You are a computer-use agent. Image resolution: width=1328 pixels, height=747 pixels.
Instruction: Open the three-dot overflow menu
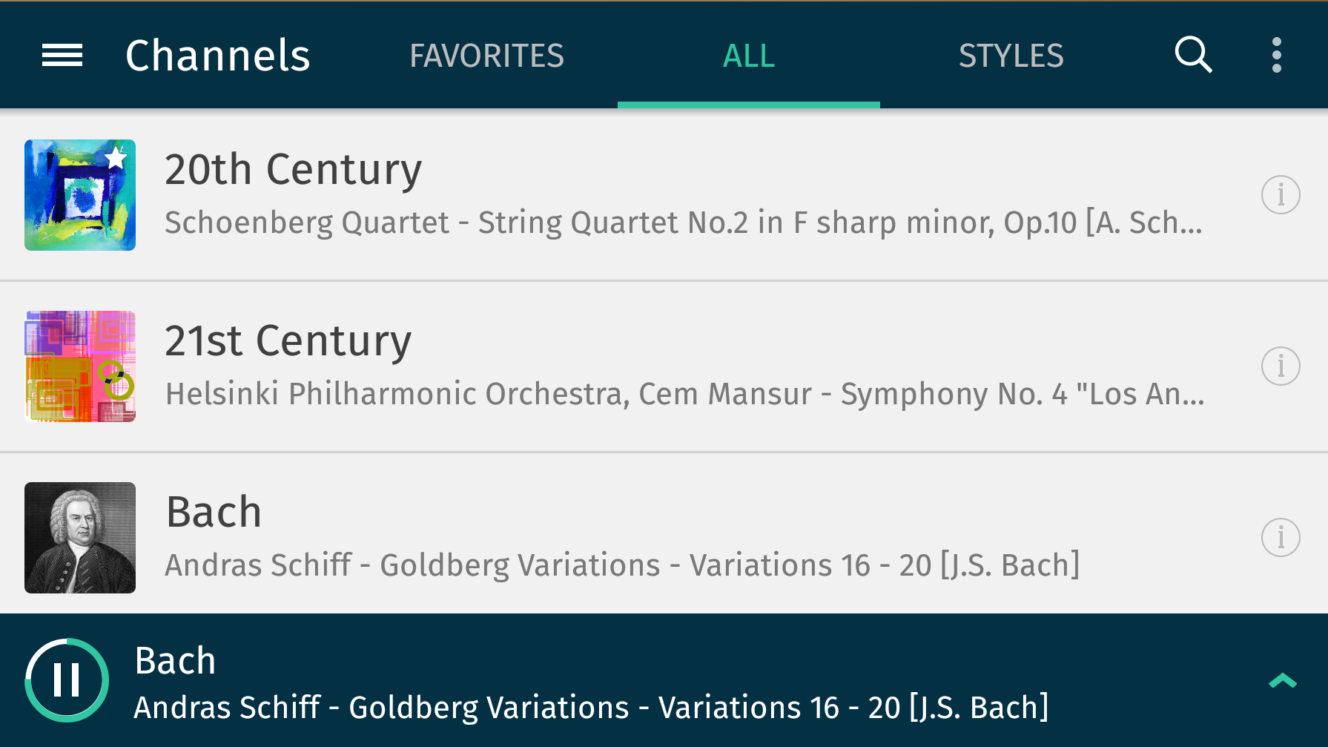click(1277, 55)
